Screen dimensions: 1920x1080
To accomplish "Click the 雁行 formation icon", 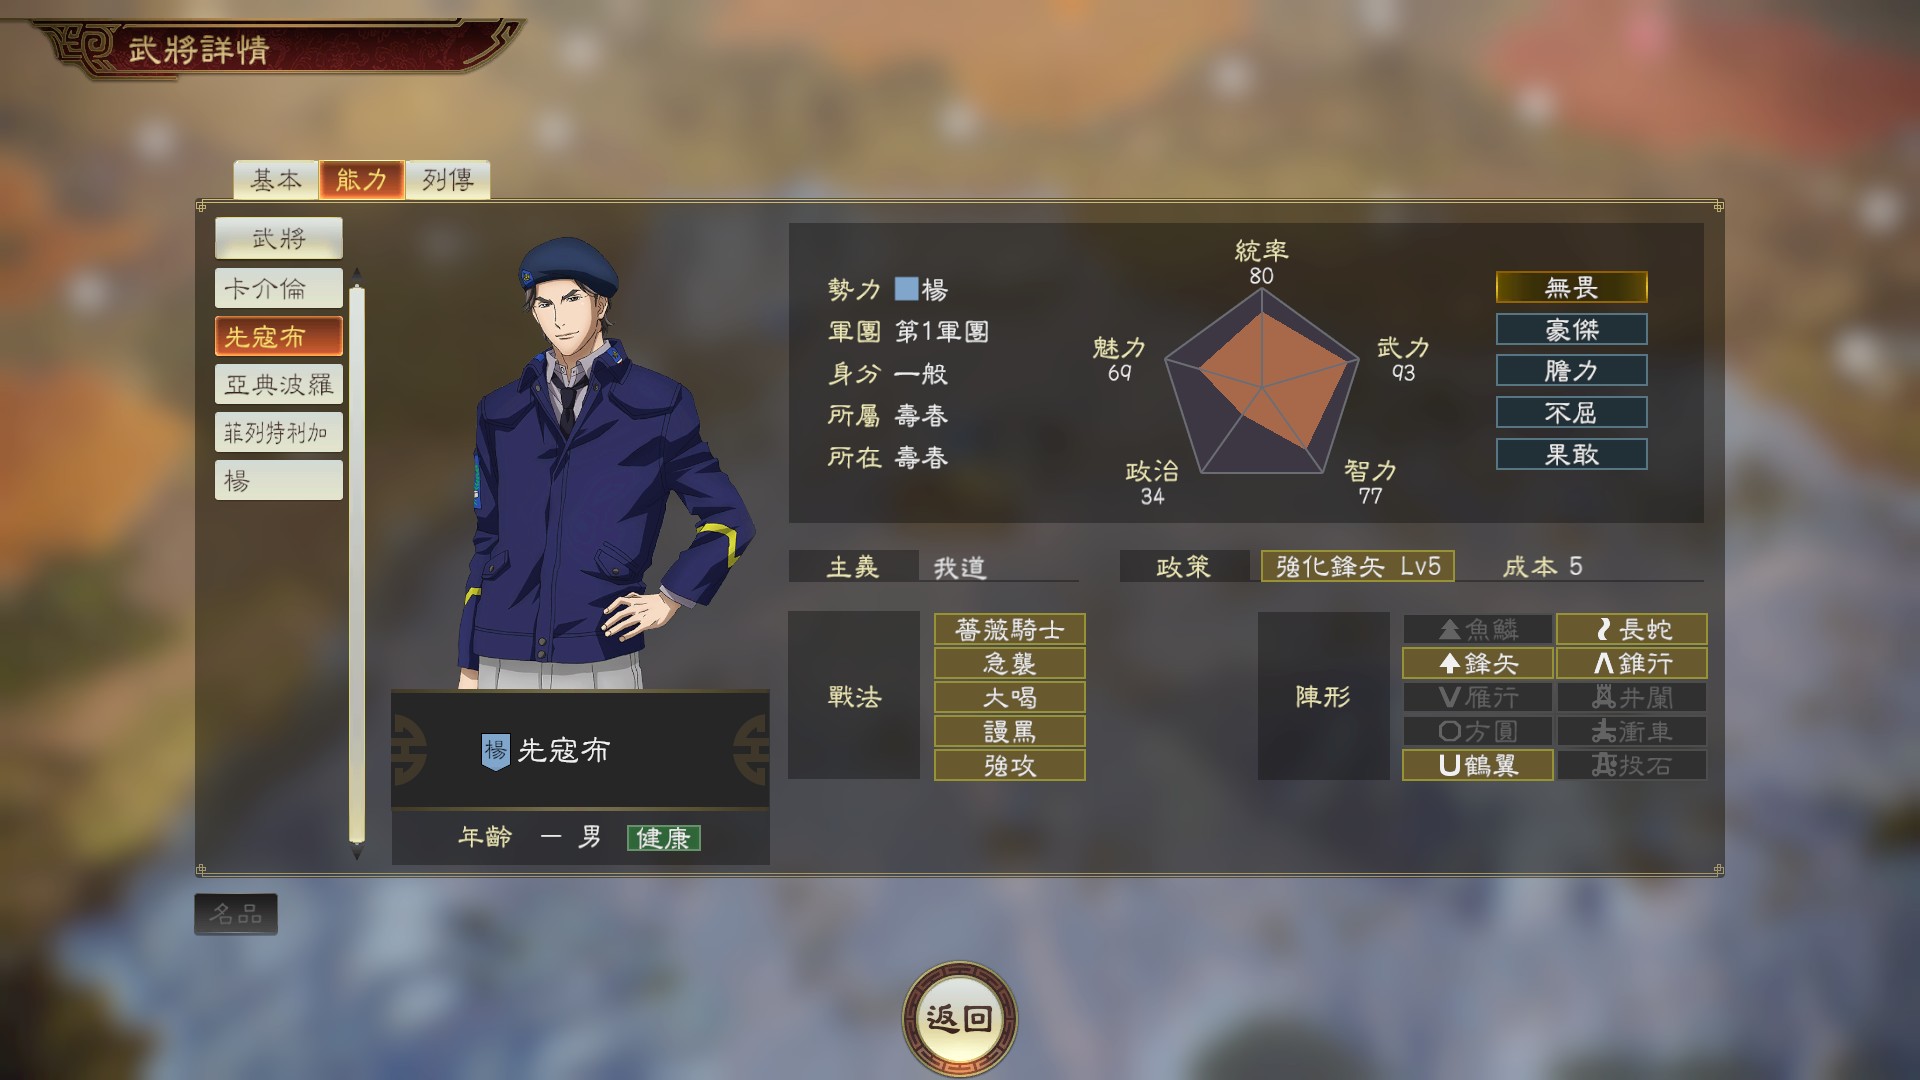I will 1478,697.
